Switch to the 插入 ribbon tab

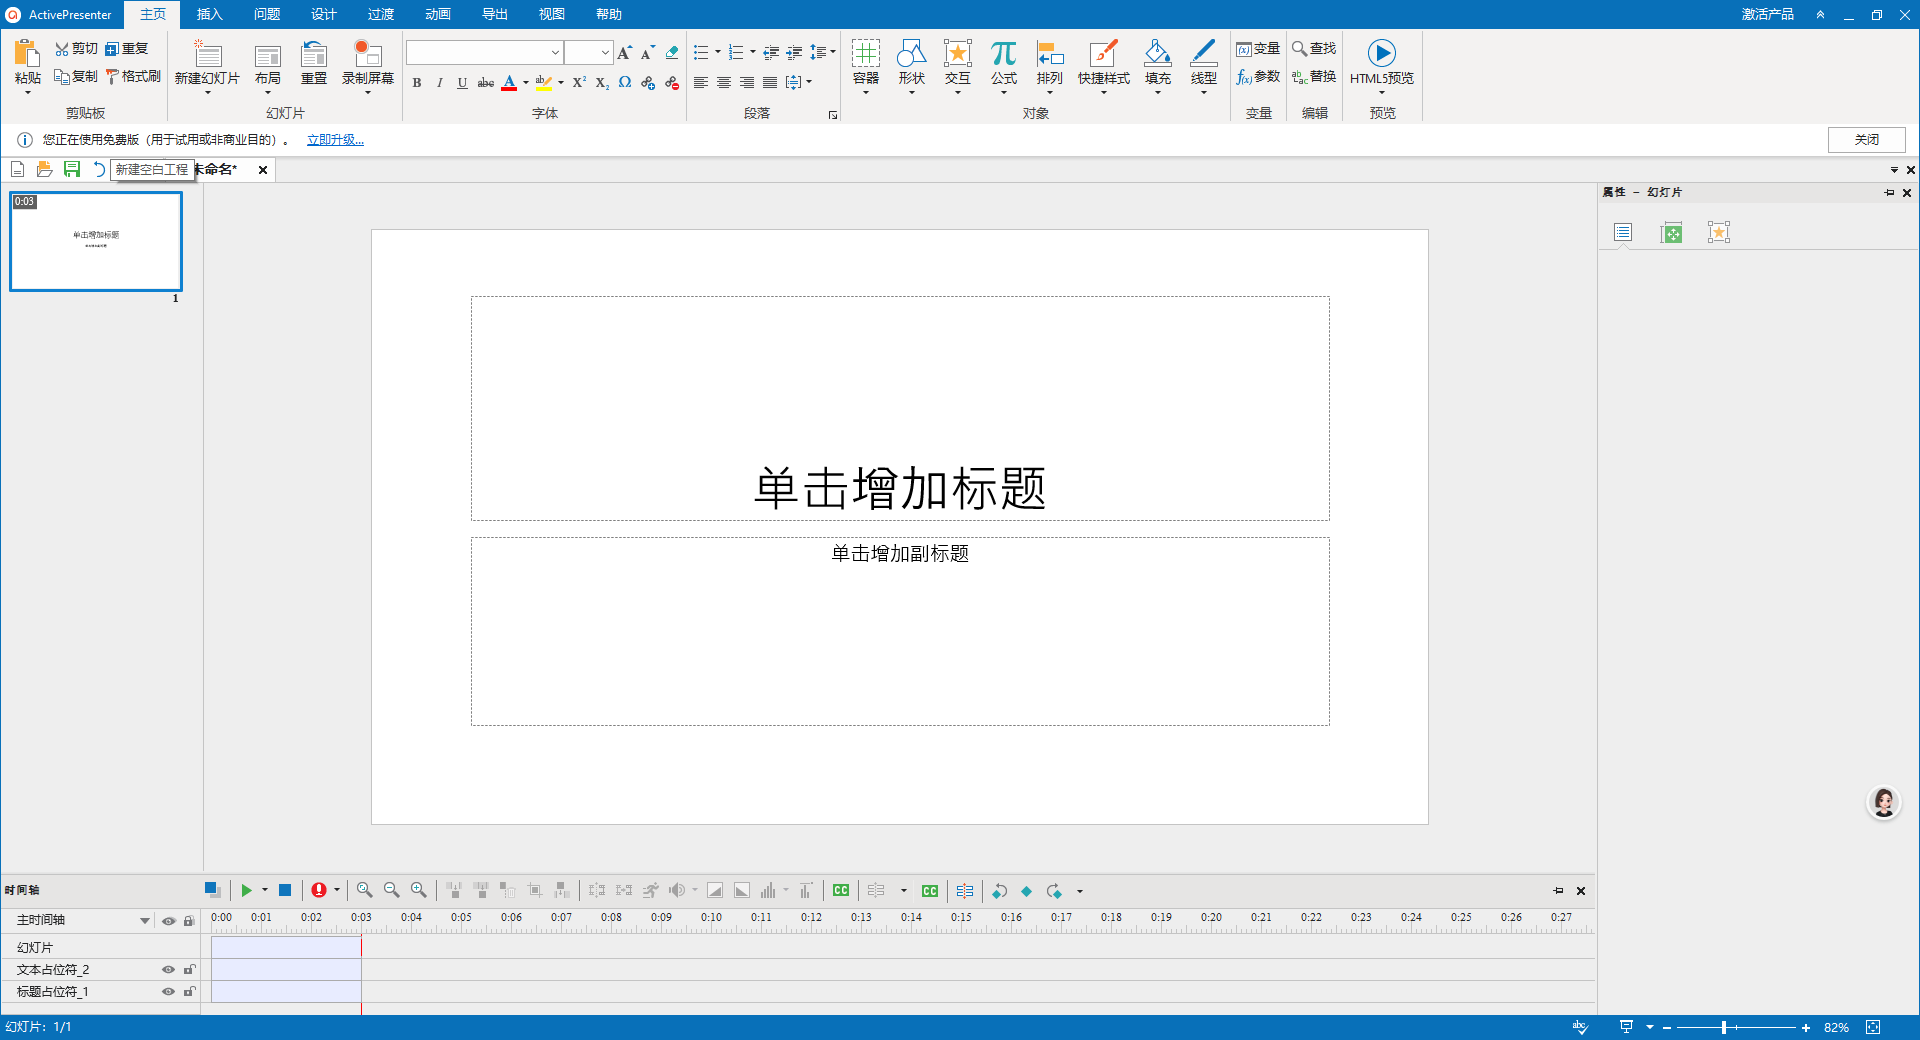[x=208, y=14]
